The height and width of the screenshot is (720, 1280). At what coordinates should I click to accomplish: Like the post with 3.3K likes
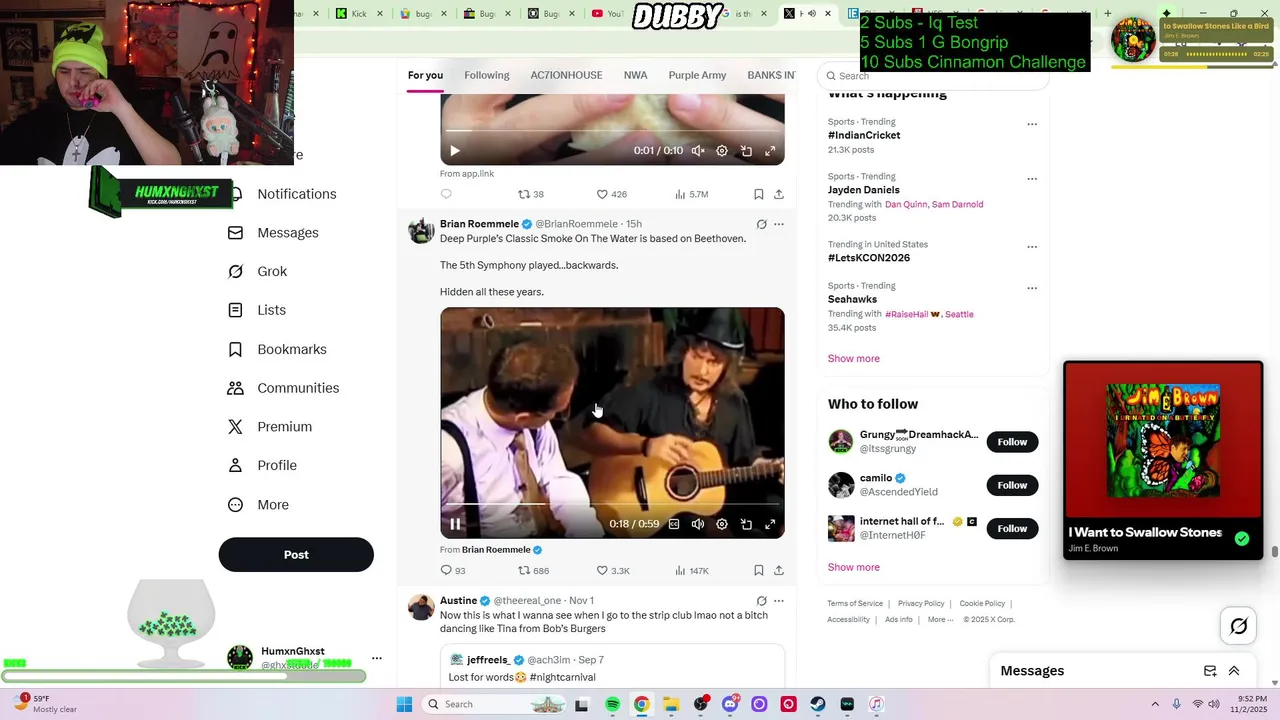[612, 571]
